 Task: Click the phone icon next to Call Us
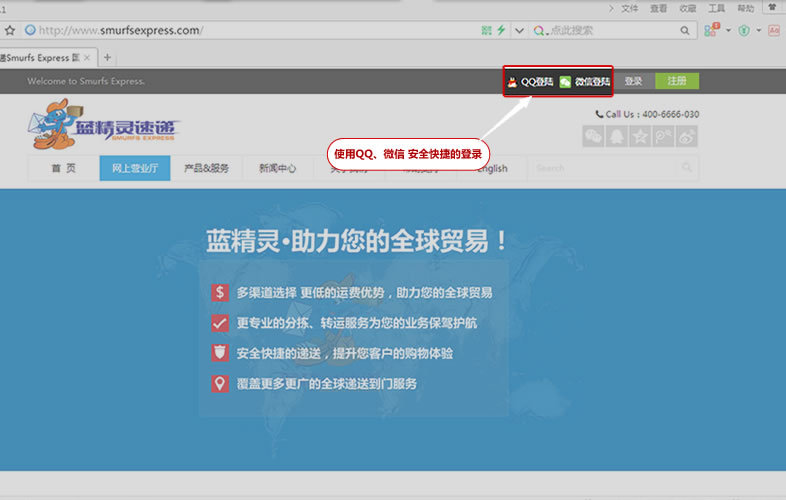point(599,114)
